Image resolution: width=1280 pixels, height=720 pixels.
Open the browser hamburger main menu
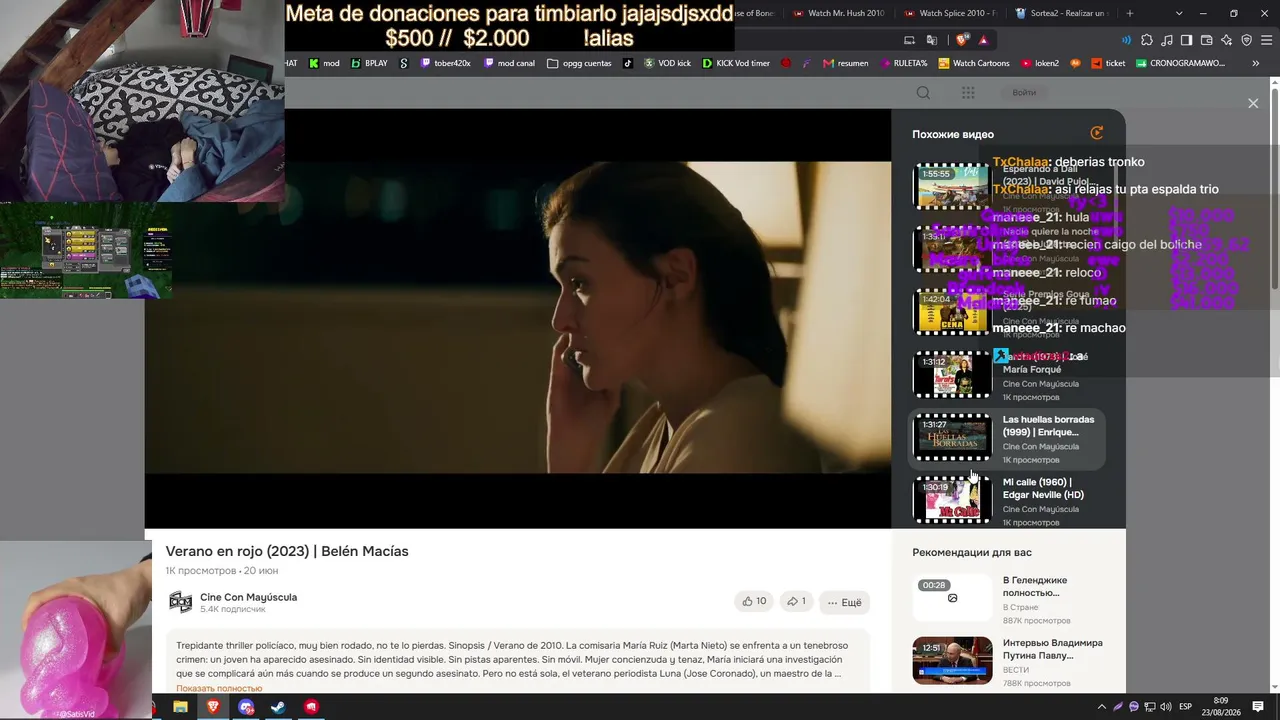point(1266,40)
